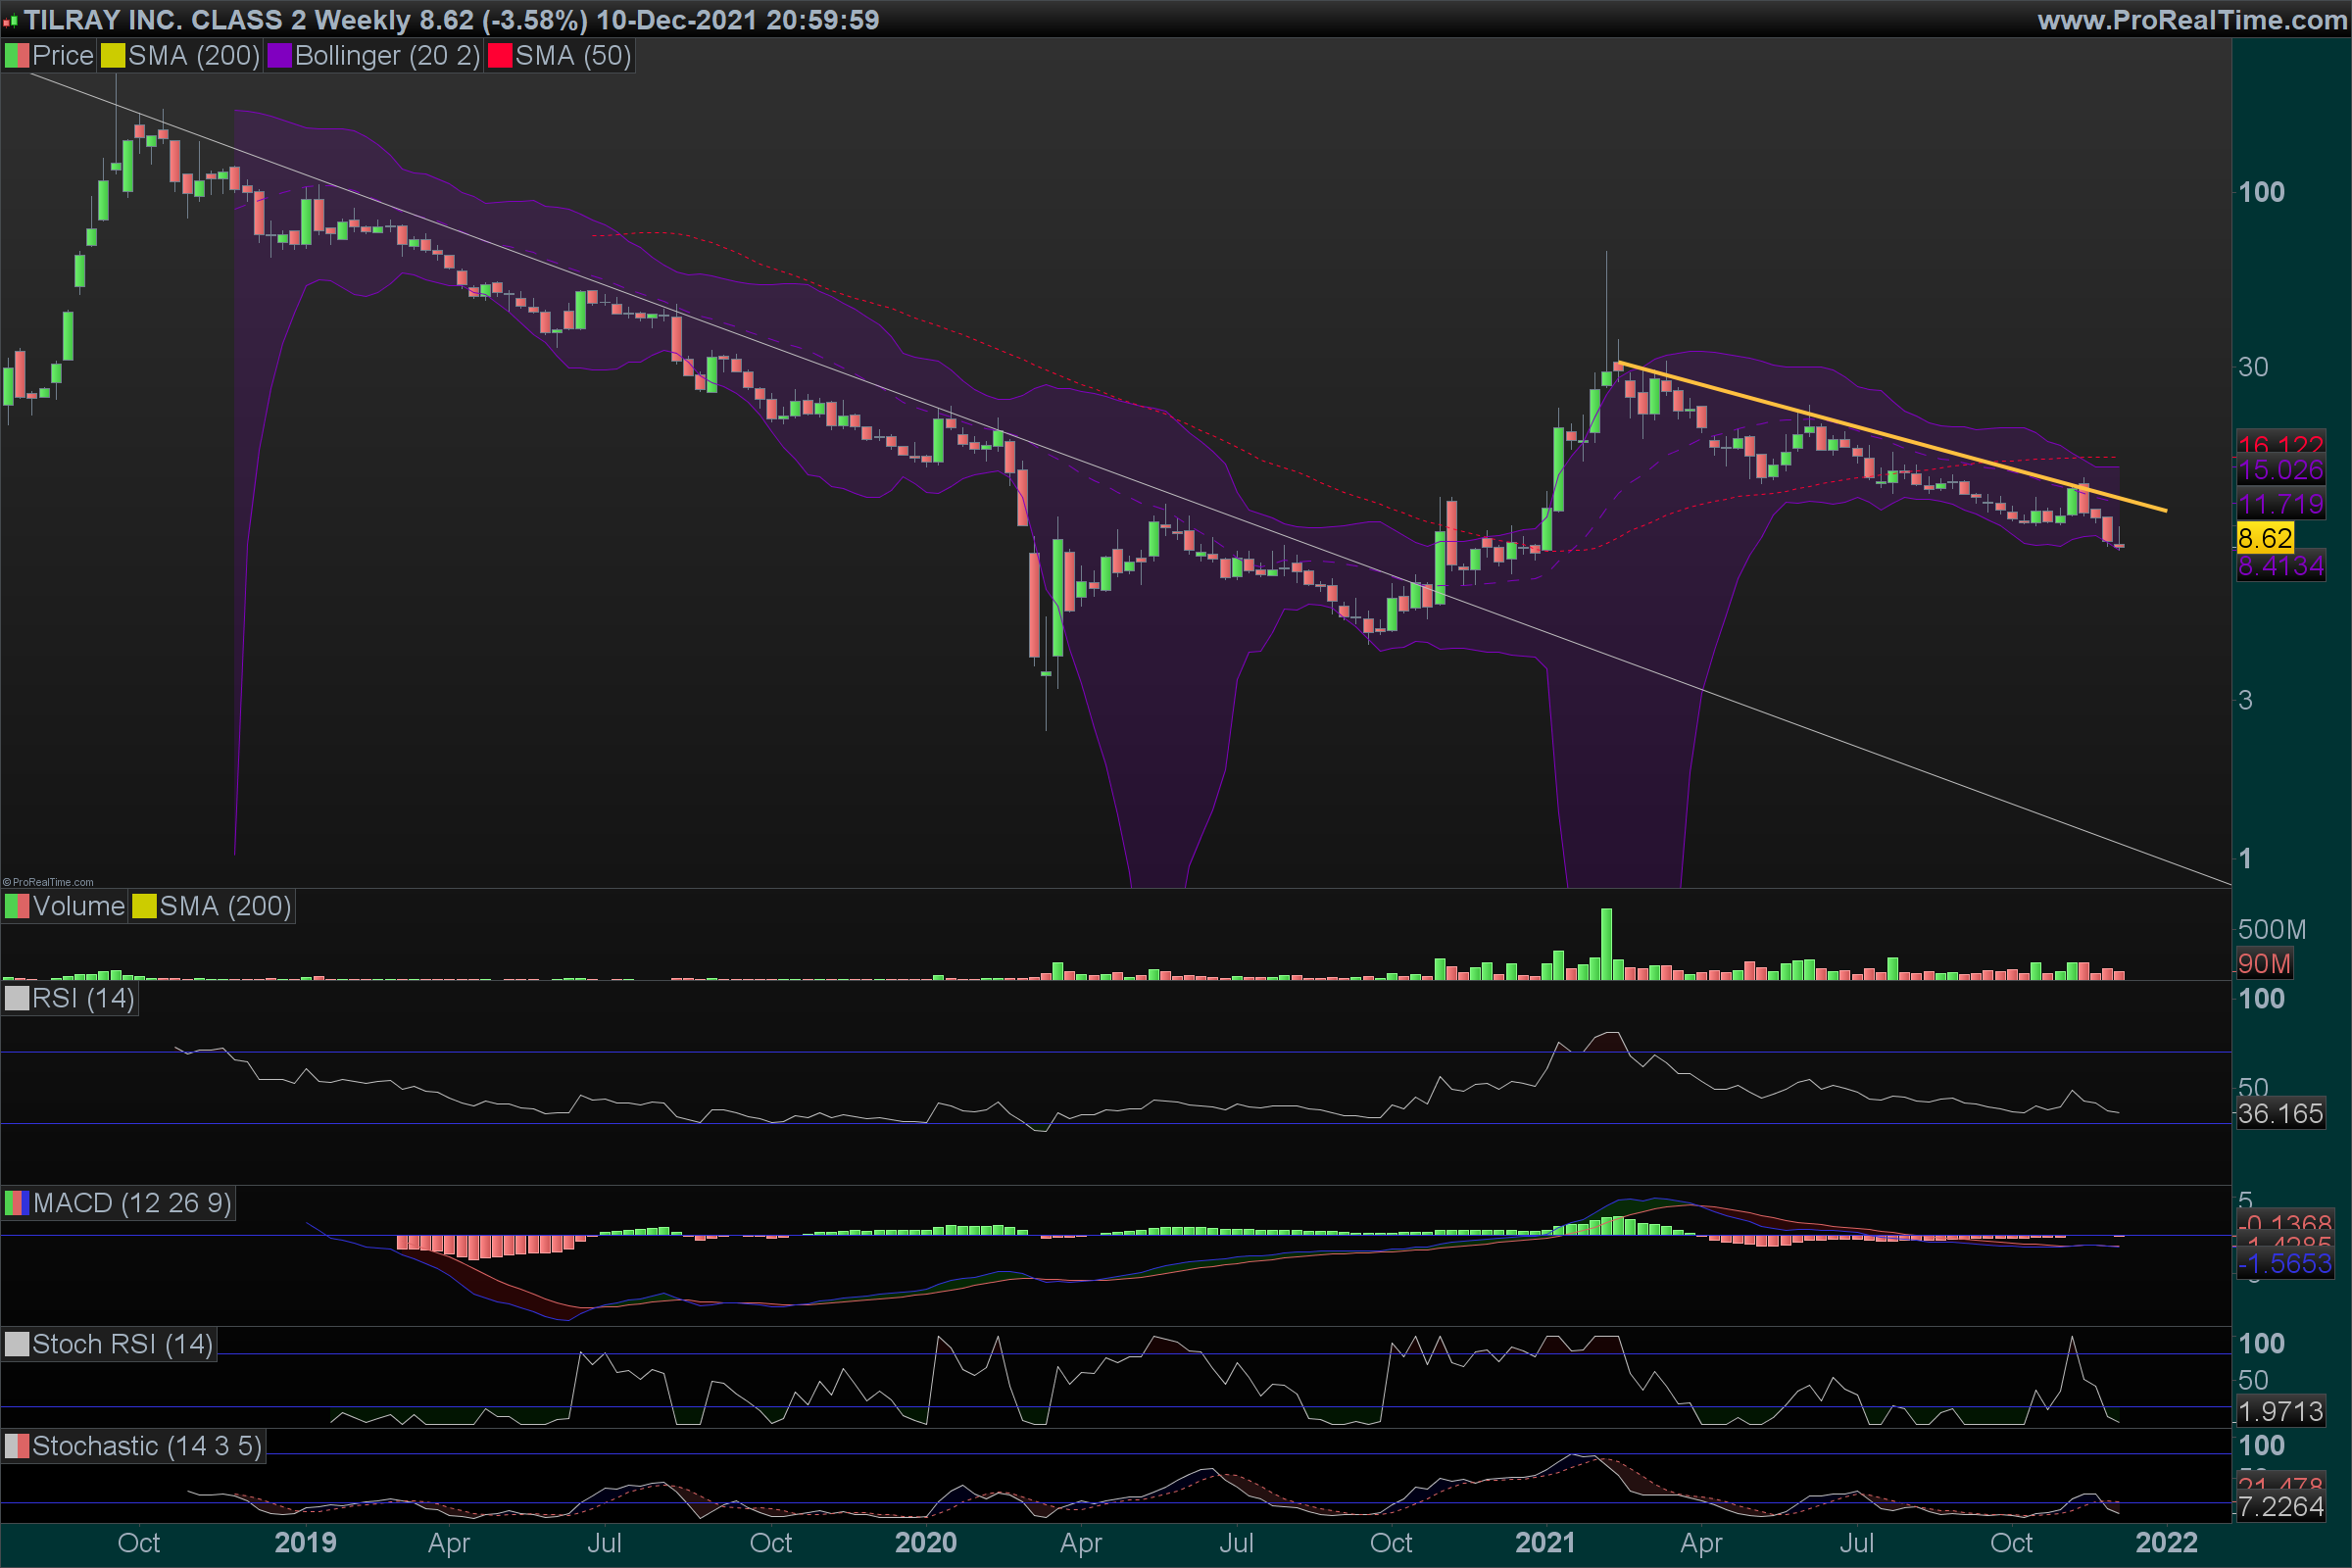Viewport: 2352px width, 1568px height.
Task: Click the RSI (14) panel icon
Action: (17, 998)
